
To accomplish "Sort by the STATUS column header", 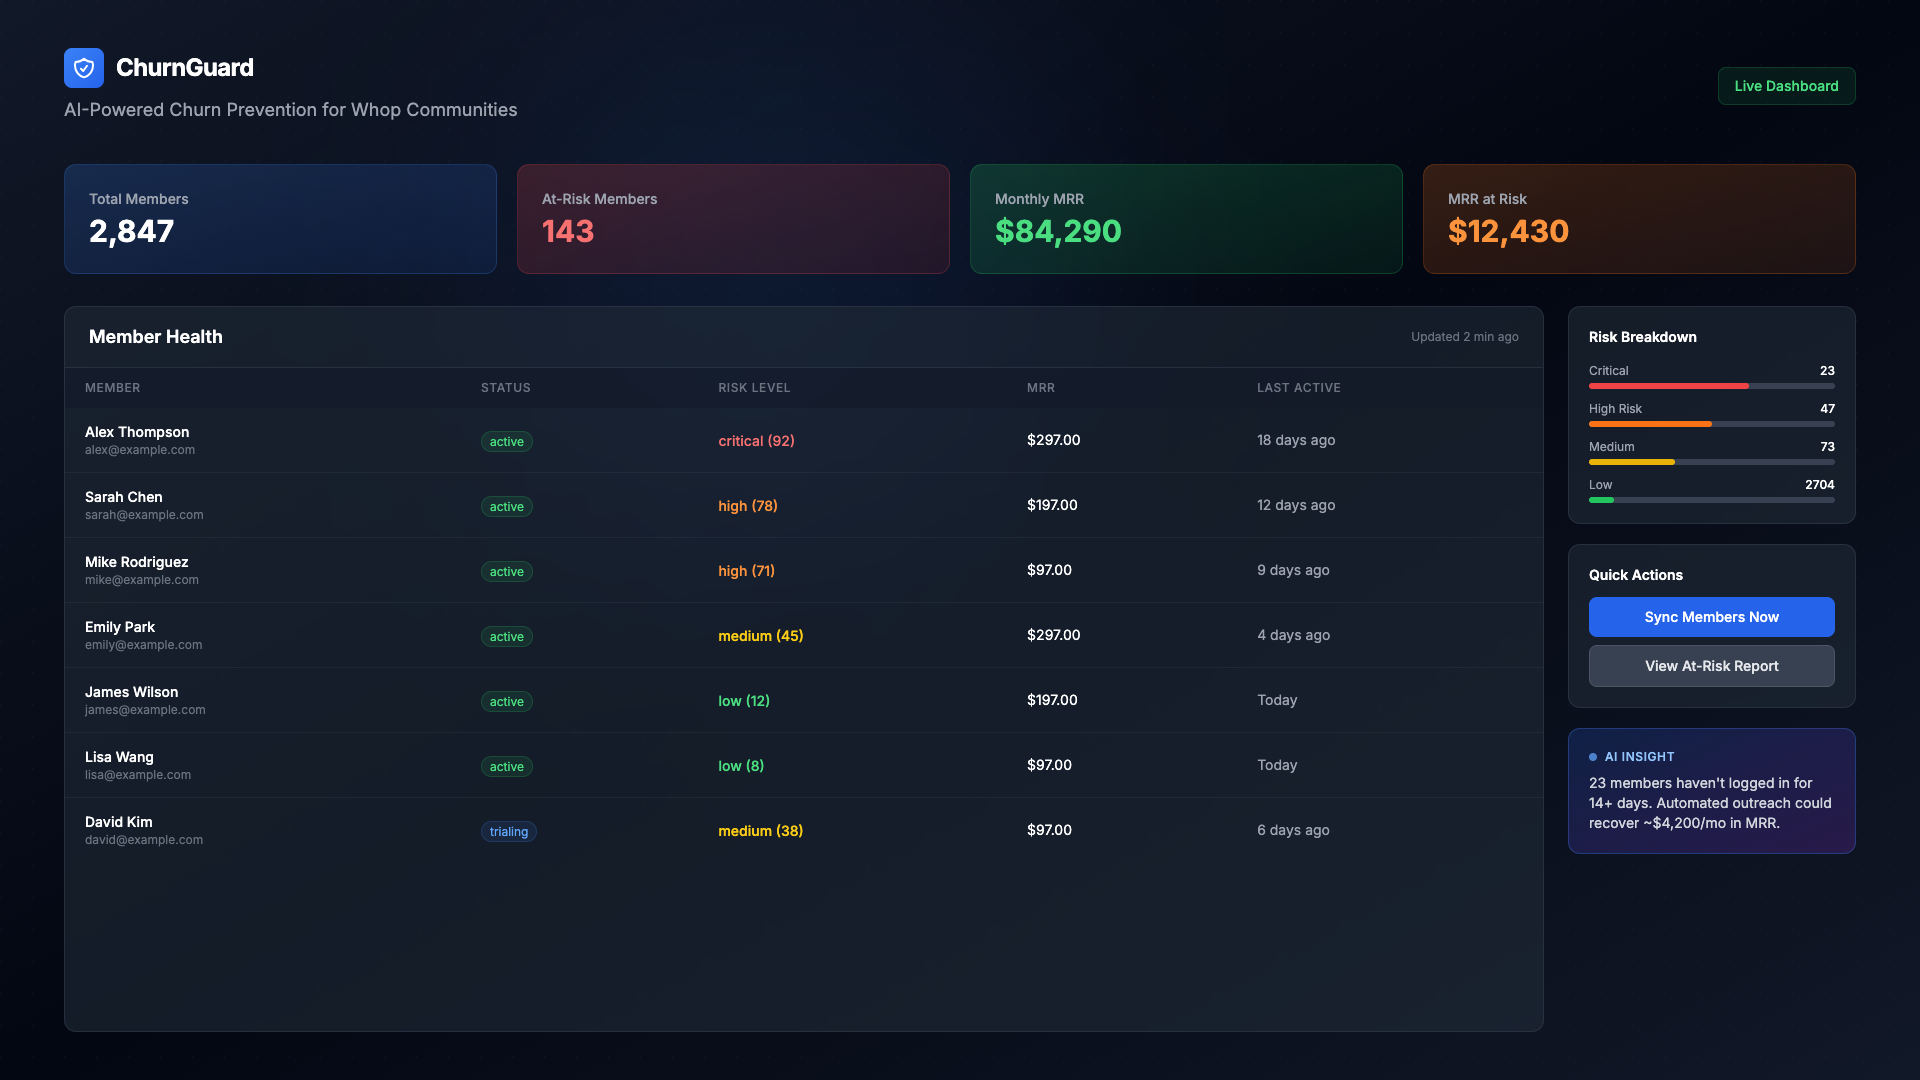I will 505,388.
